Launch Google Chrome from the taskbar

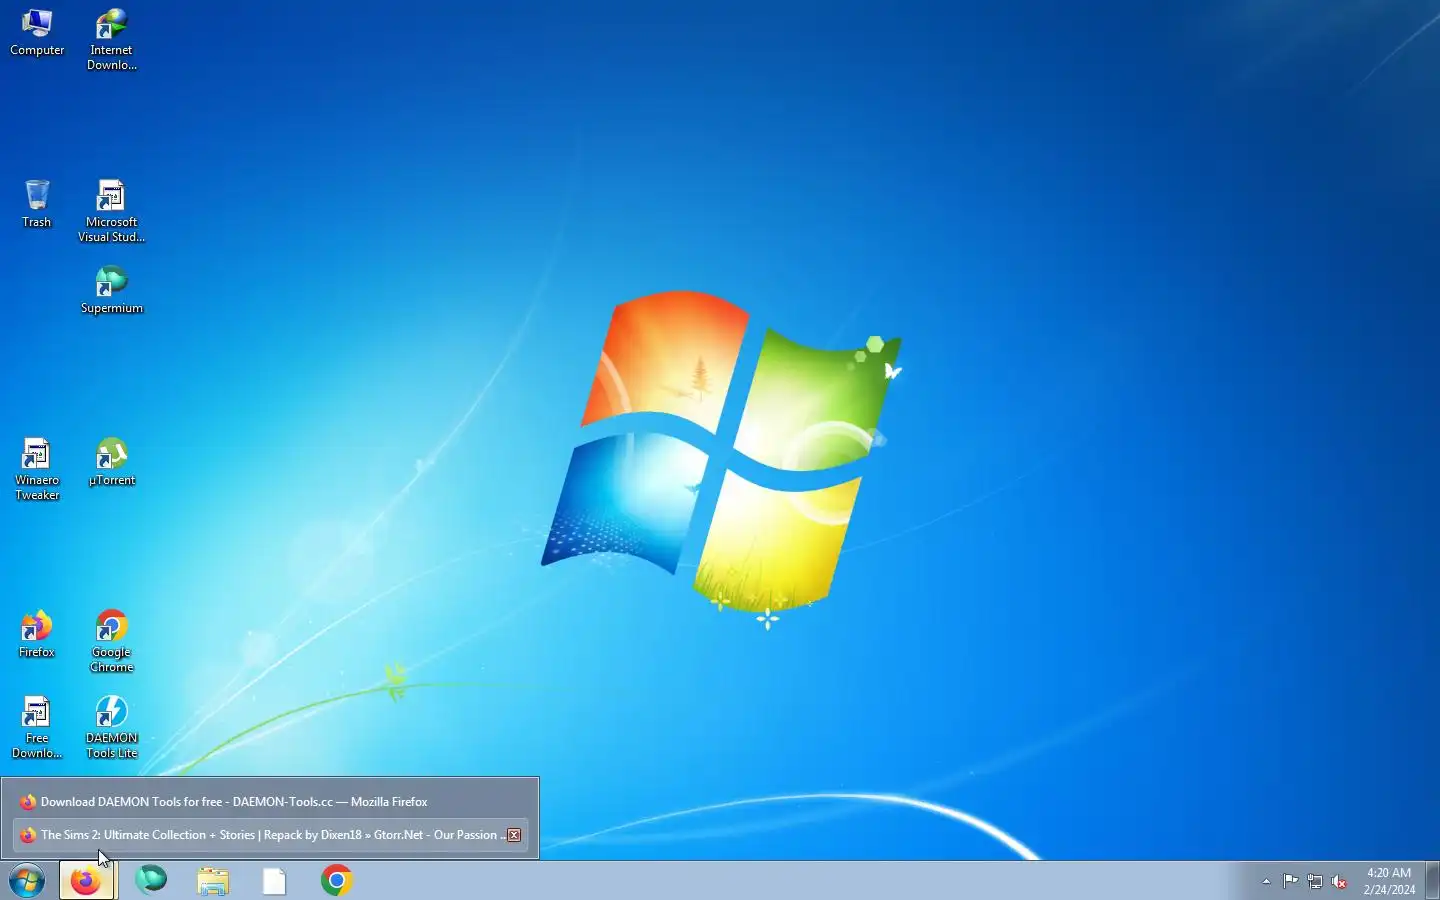tap(337, 880)
